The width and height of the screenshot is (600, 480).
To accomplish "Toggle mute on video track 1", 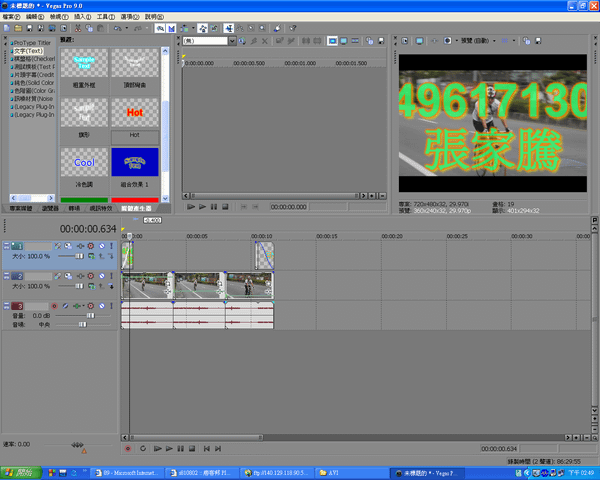I will pyautogui.click(x=102, y=246).
